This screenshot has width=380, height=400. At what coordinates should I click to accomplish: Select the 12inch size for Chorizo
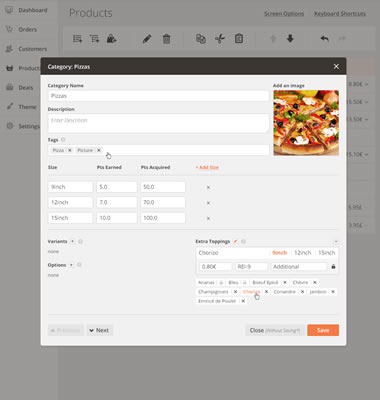[303, 253]
